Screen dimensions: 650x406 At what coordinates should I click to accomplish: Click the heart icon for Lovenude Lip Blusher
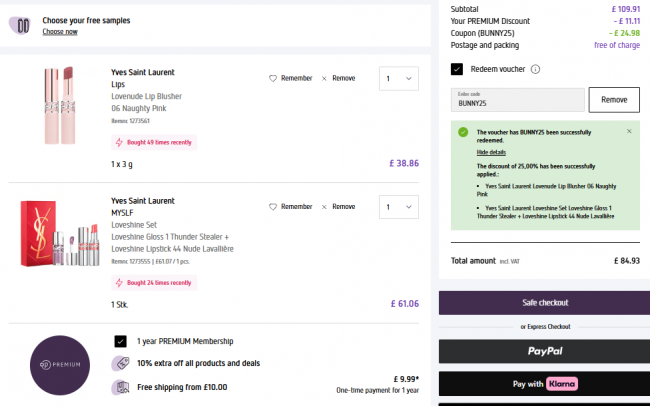[273, 78]
